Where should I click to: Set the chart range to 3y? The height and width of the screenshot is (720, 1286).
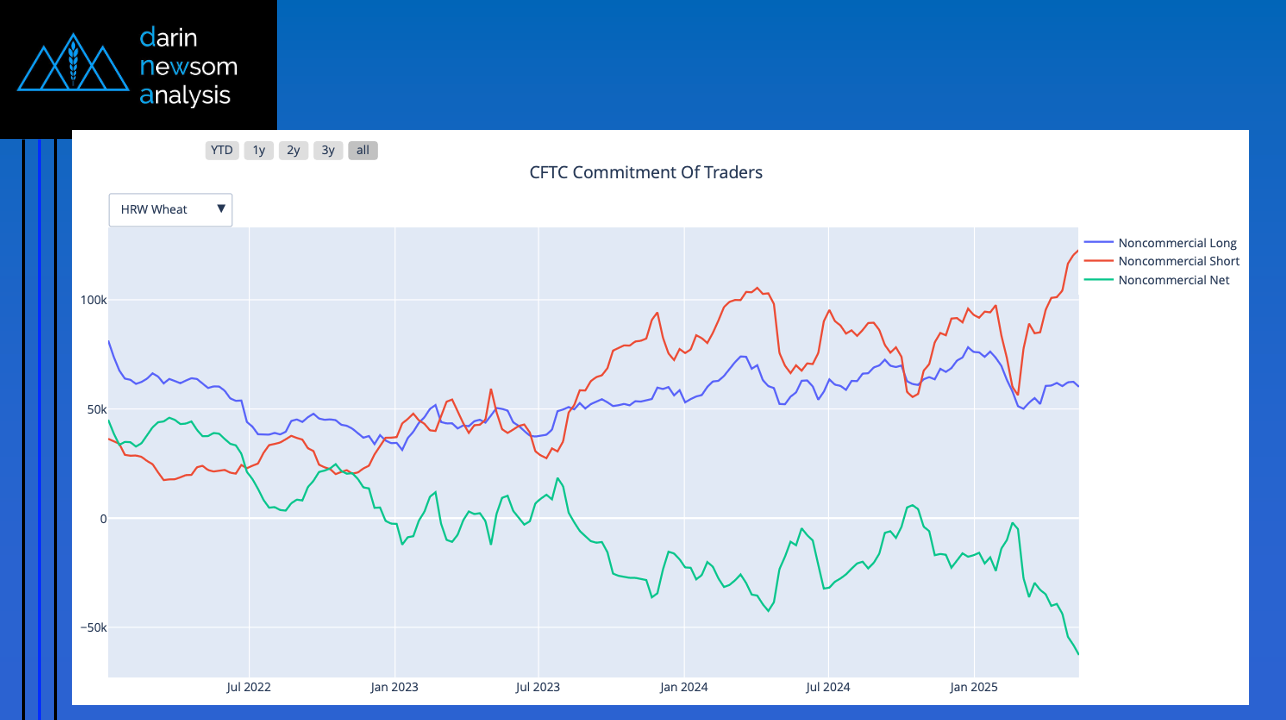(328, 150)
